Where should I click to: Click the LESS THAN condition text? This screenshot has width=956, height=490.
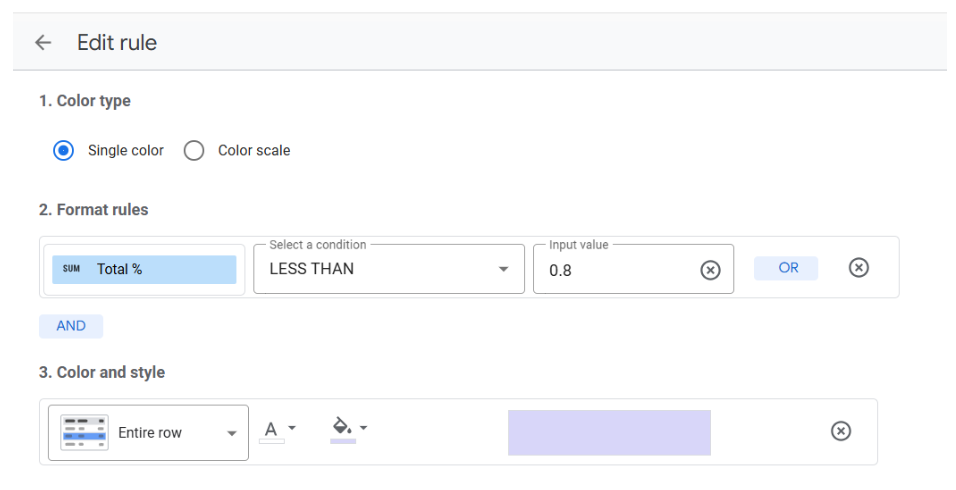[312, 269]
